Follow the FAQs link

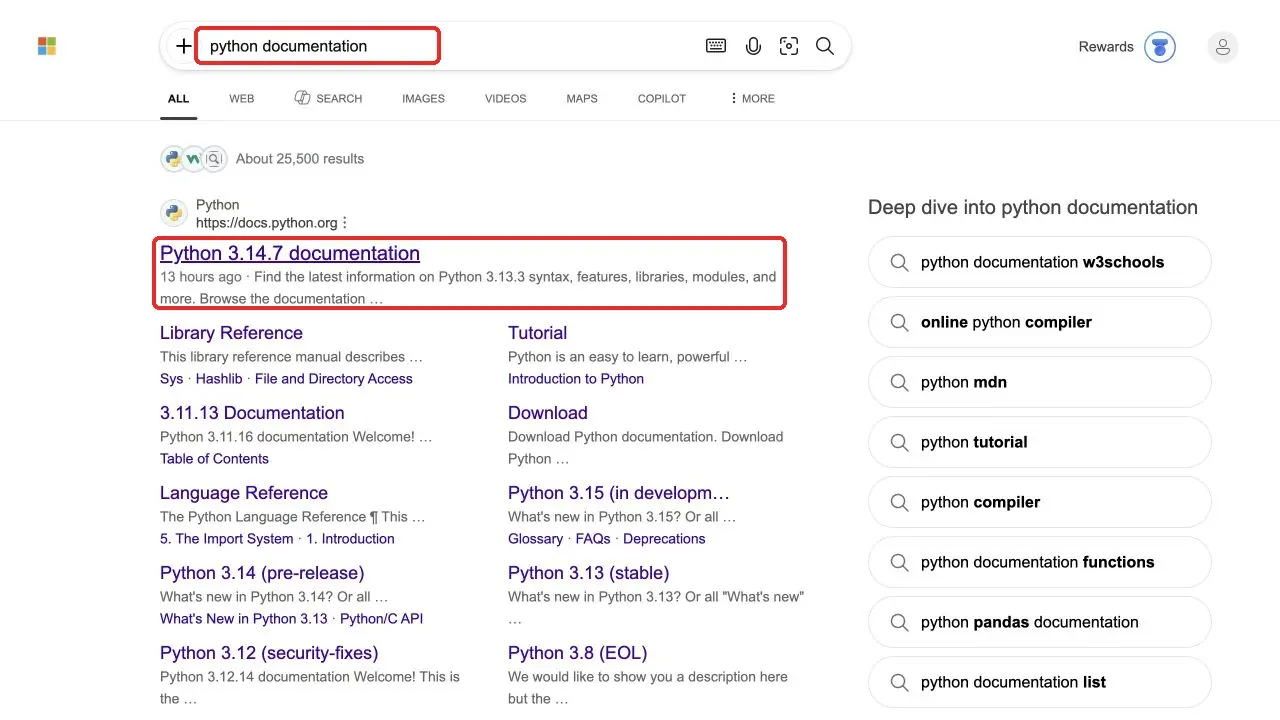[x=593, y=539]
